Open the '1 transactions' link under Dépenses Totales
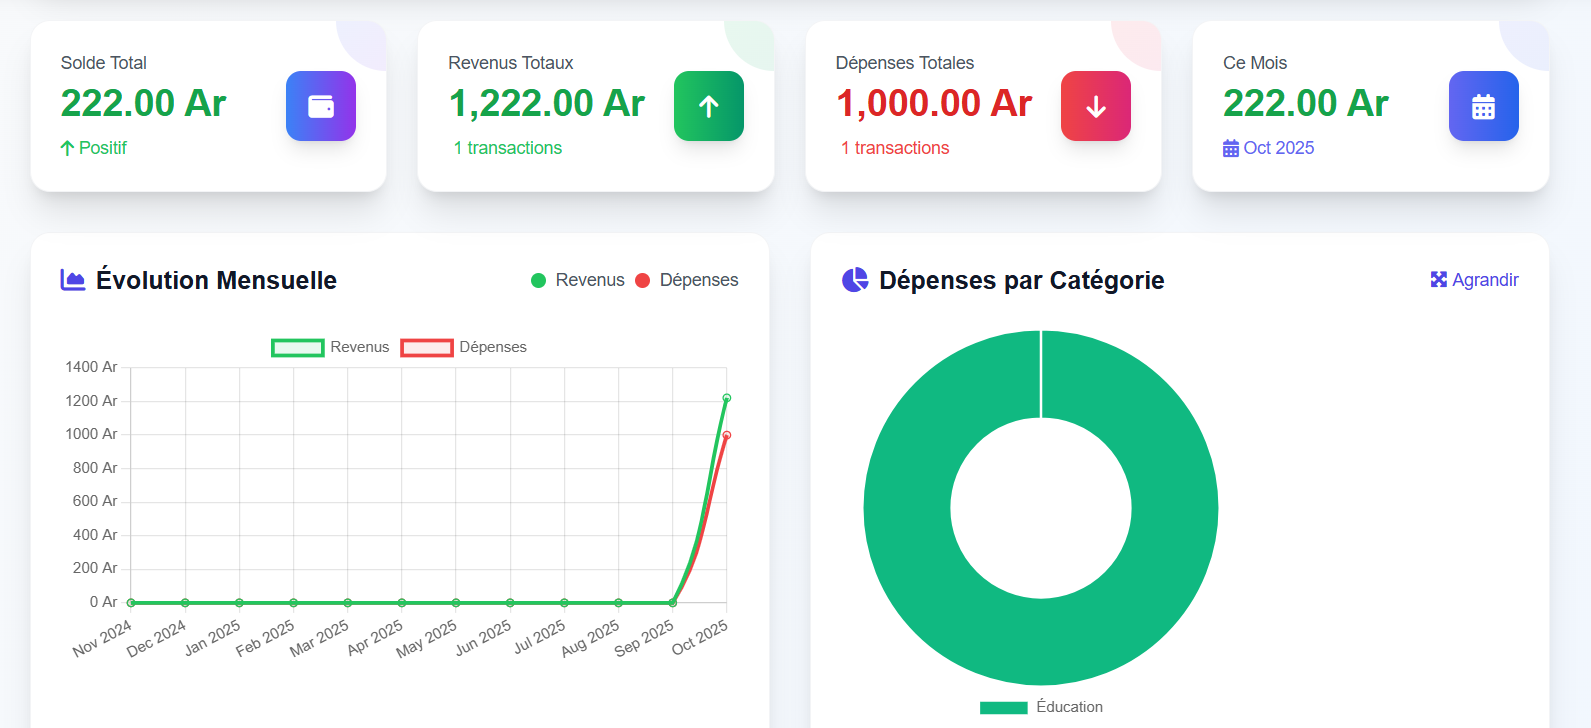This screenshot has width=1591, height=728. (x=895, y=148)
